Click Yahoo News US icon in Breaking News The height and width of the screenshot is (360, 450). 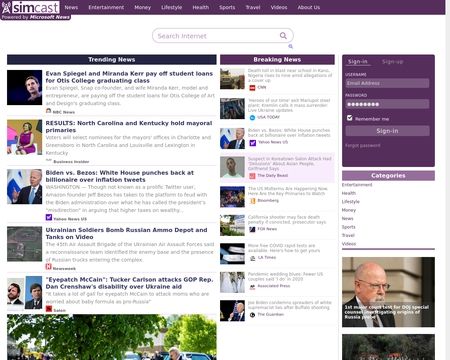(253, 143)
